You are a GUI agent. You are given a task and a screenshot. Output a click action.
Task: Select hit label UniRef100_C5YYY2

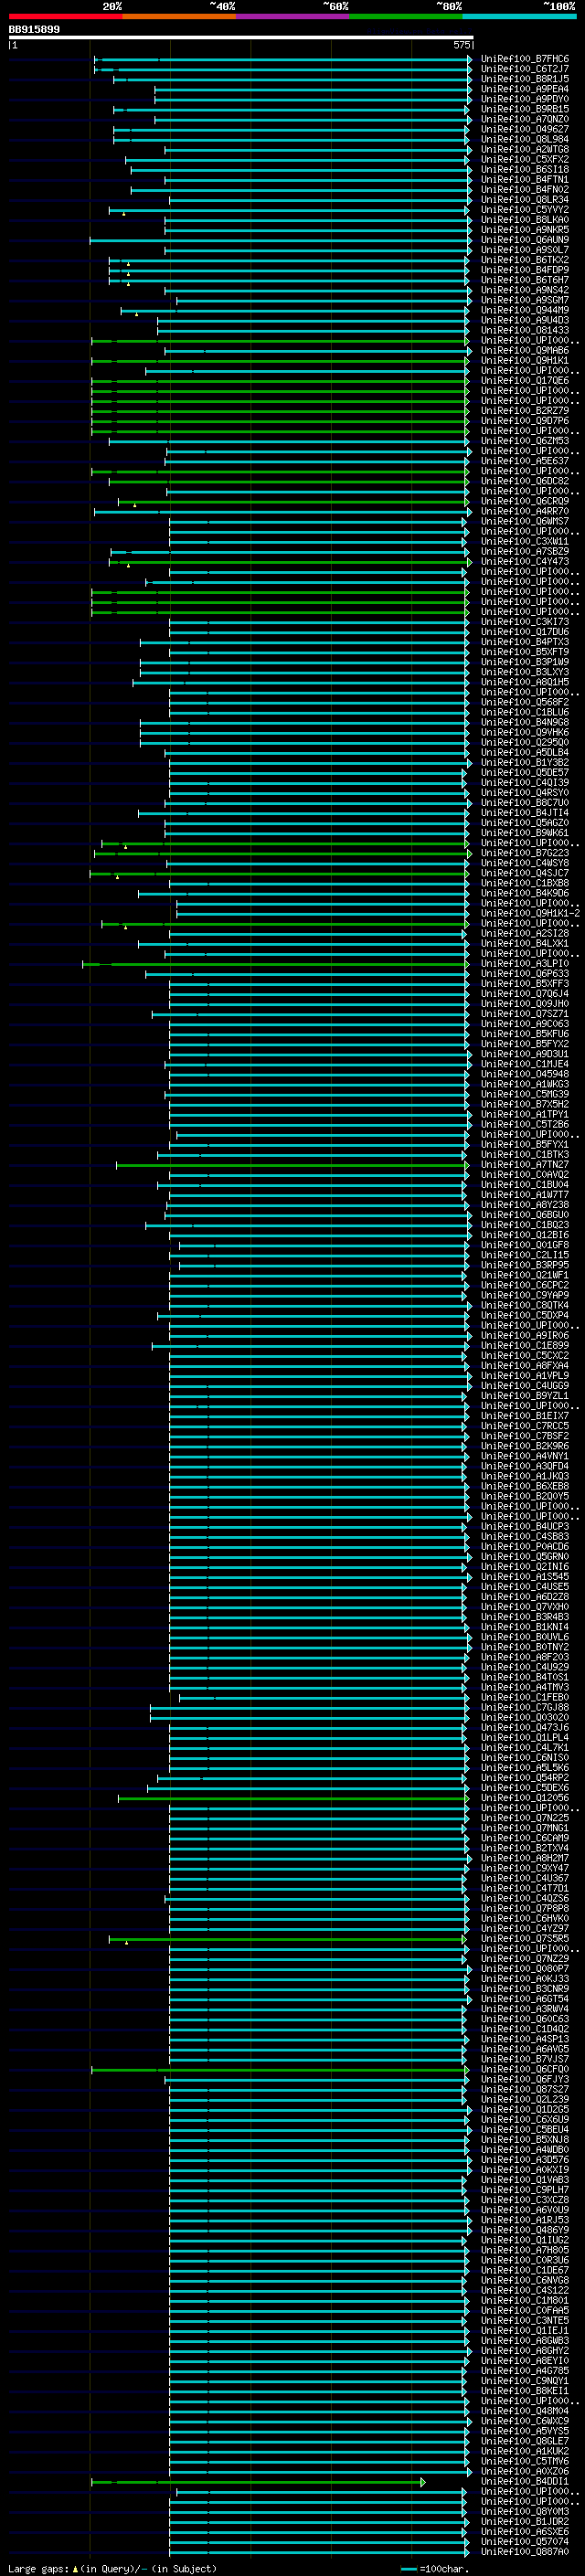point(524,210)
